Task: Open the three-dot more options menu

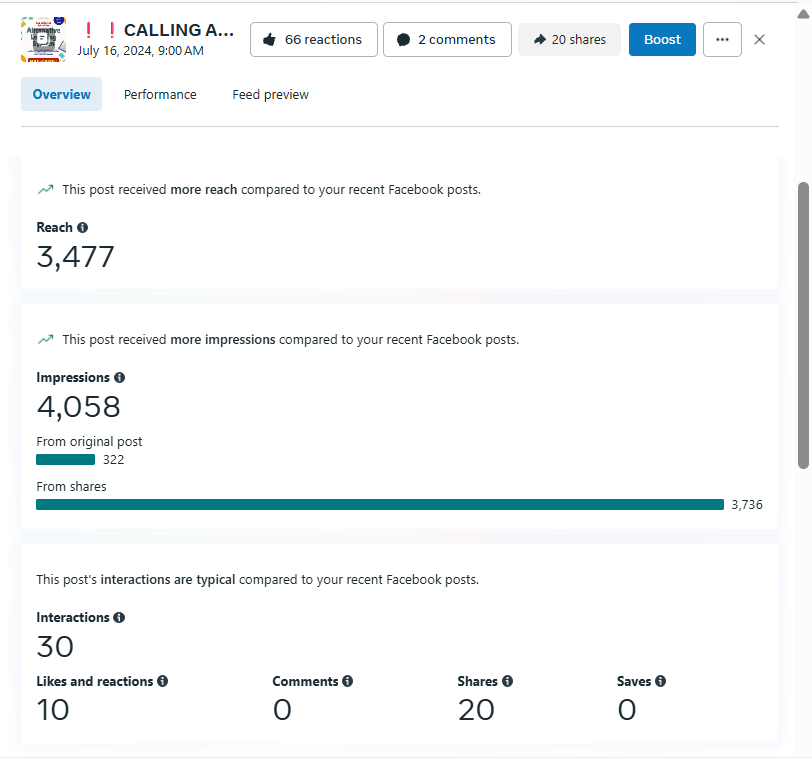Action: (x=722, y=40)
